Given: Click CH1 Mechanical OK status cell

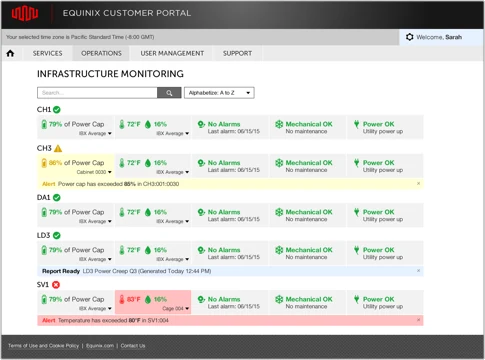Looking at the screenshot, I should [x=307, y=127].
